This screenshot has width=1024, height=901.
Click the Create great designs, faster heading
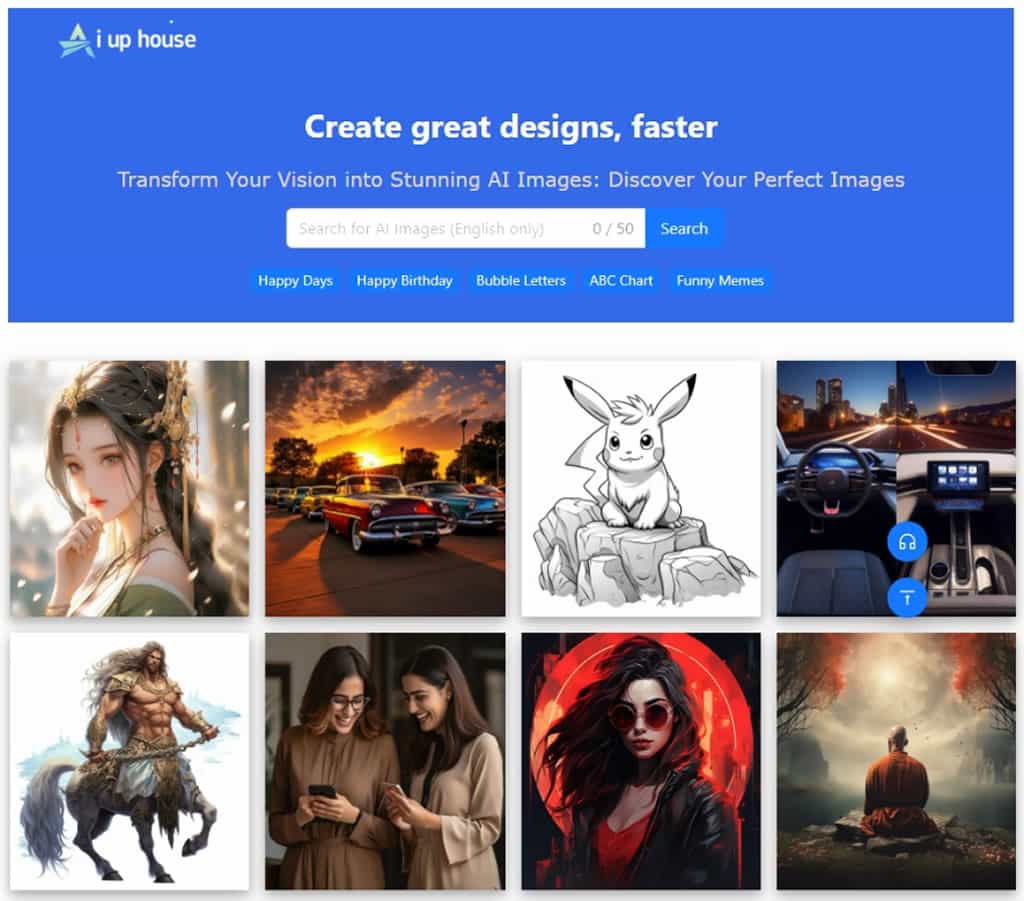coord(511,127)
